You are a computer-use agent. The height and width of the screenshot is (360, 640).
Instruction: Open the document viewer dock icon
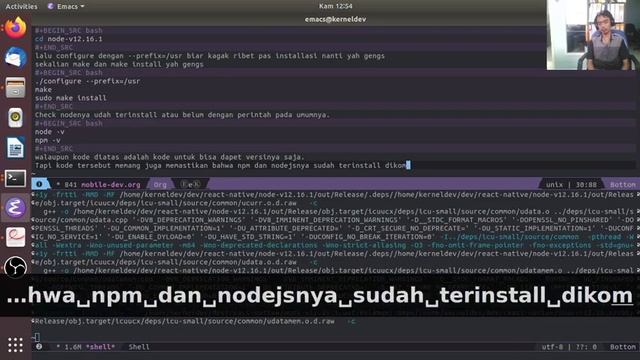click(16, 238)
